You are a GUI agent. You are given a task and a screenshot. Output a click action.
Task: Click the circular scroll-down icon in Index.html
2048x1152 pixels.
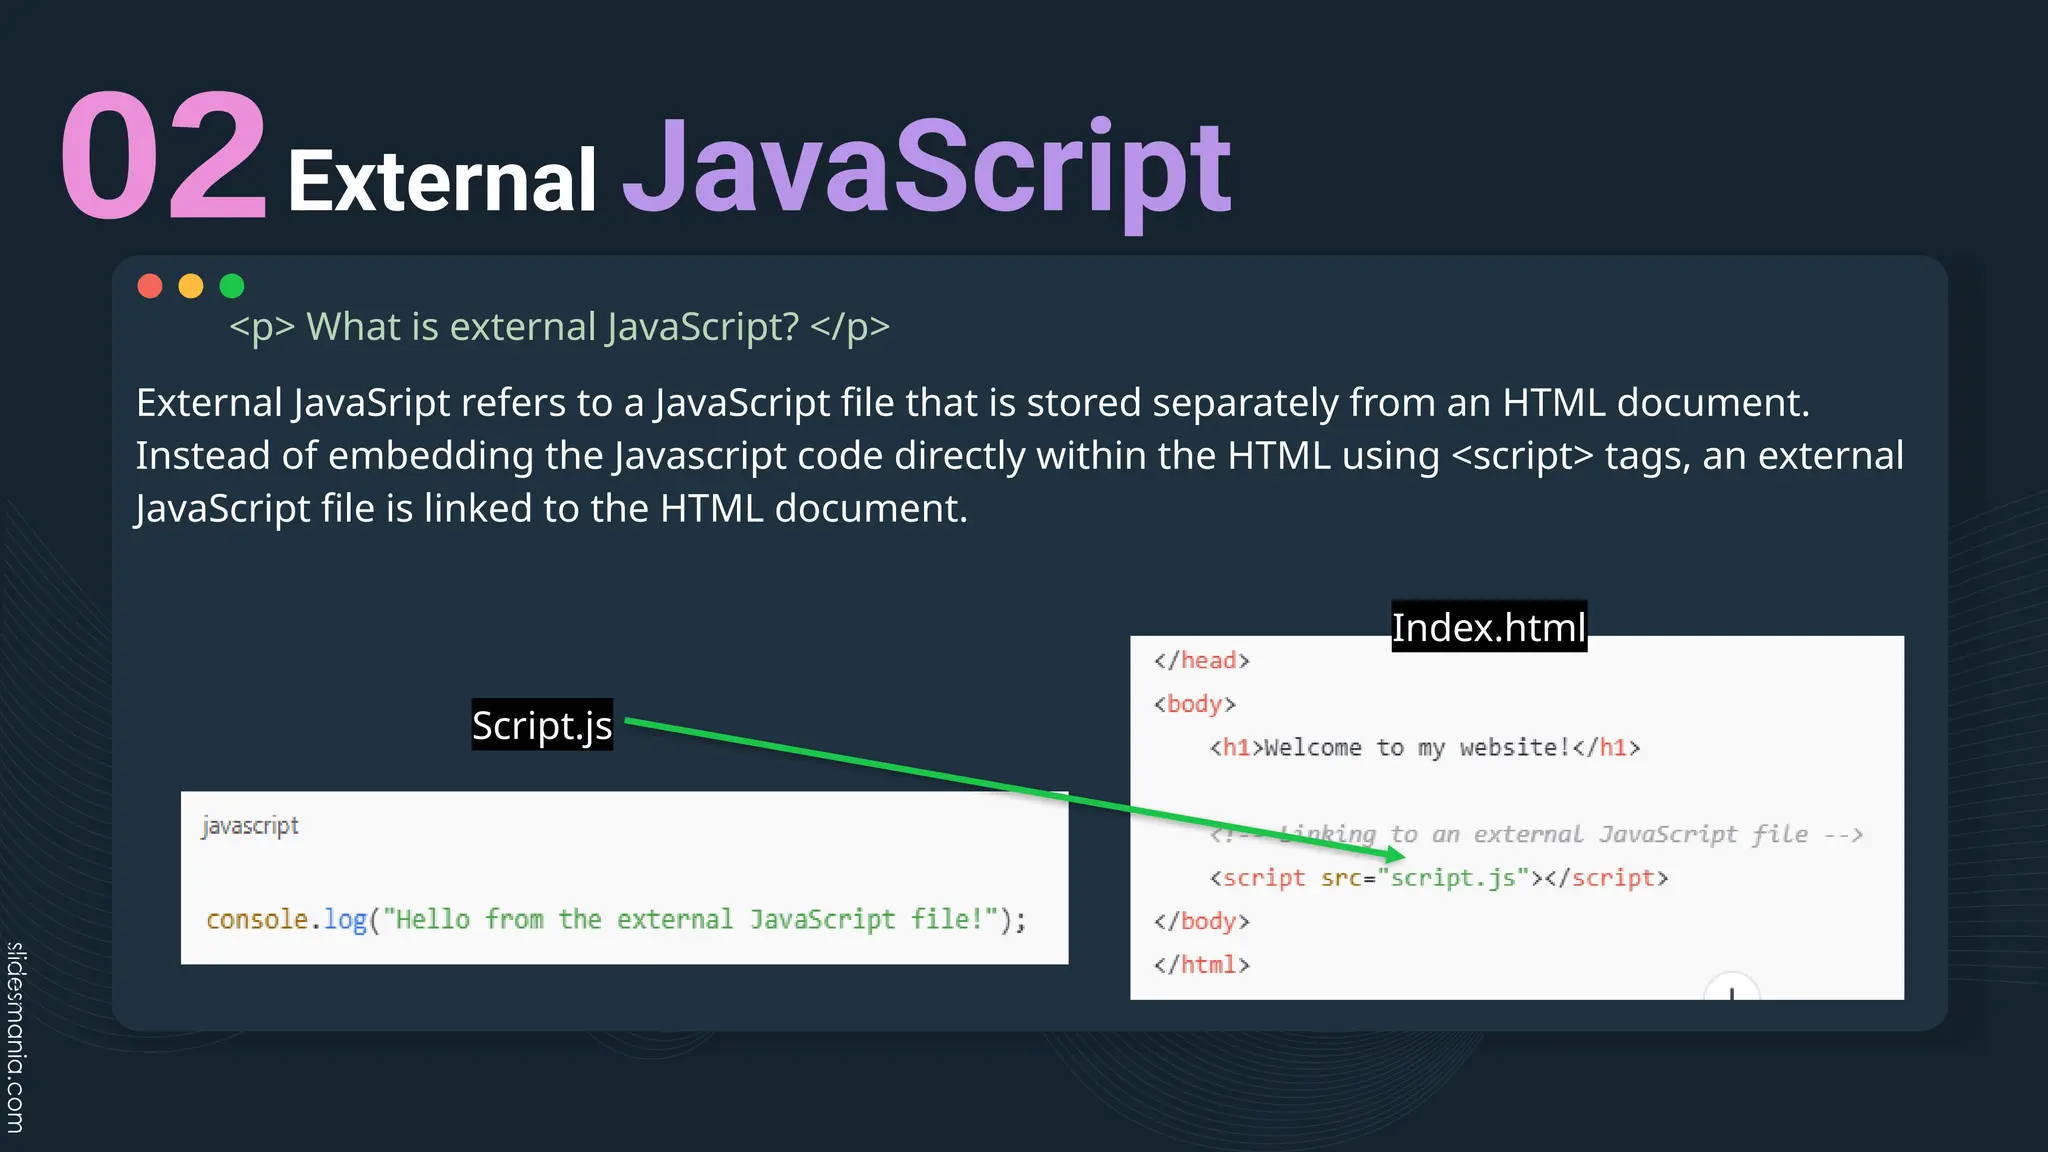tap(1731, 989)
